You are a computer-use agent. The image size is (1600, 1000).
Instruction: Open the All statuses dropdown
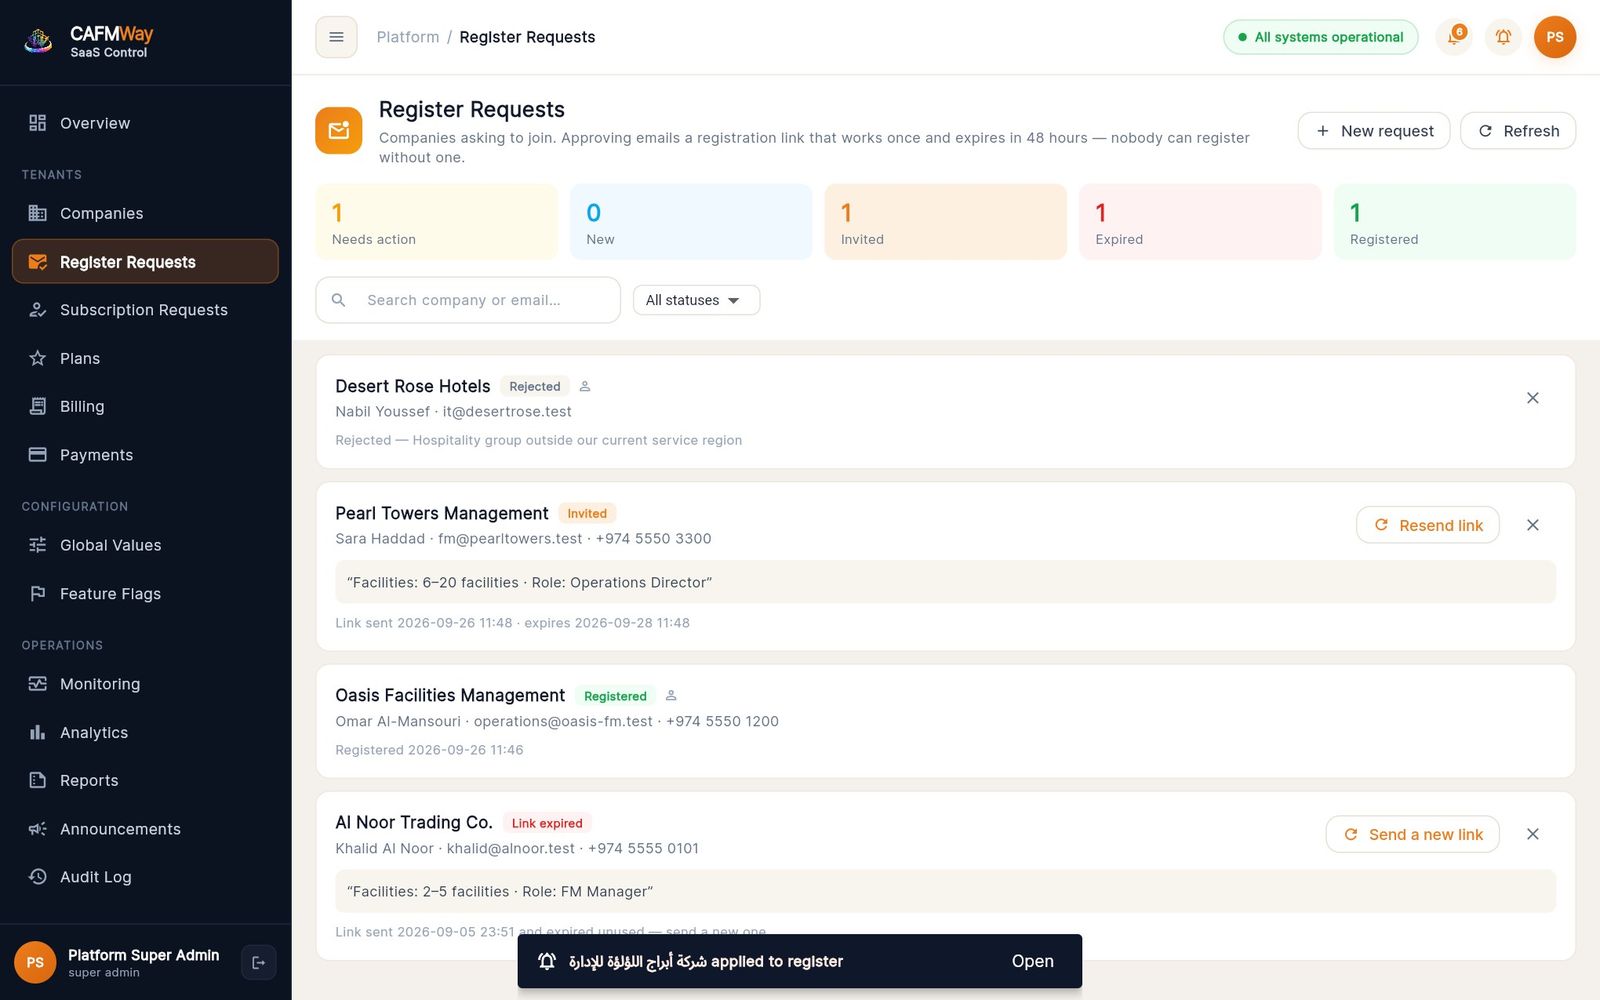pos(696,300)
